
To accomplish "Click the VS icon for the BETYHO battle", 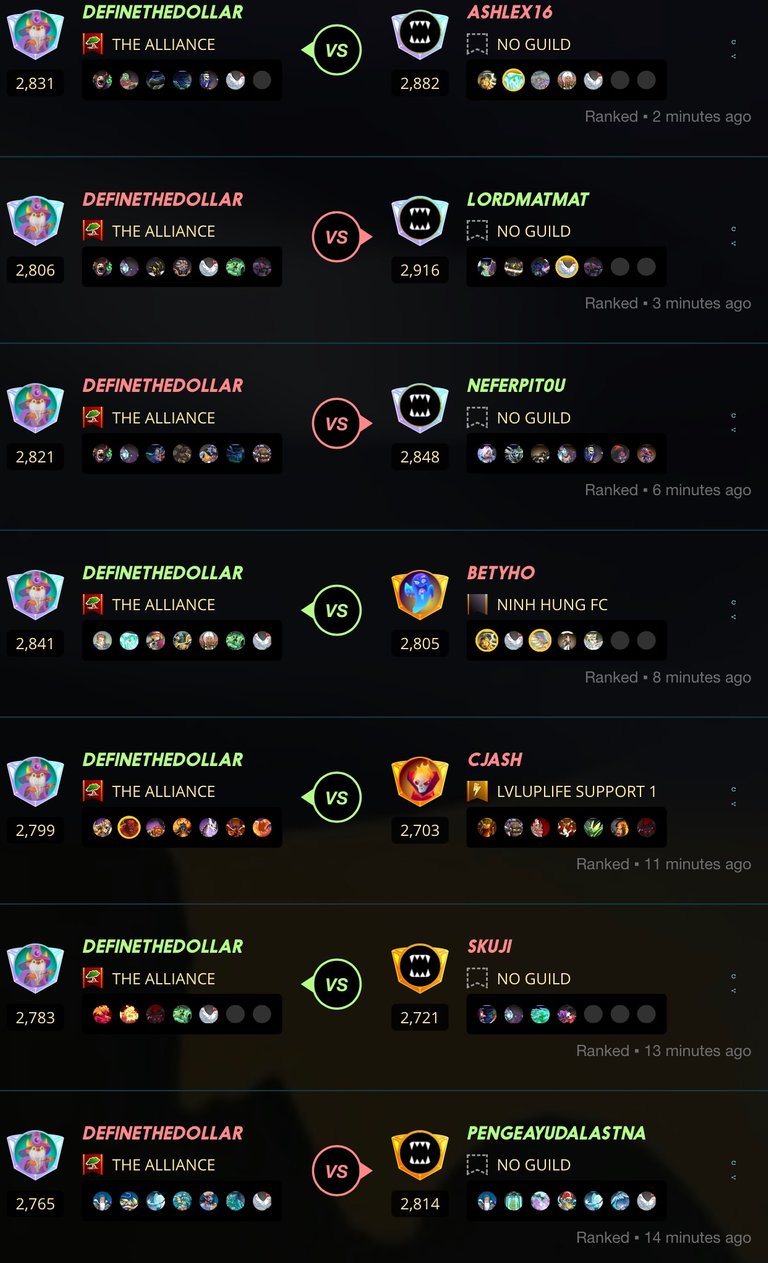I will pyautogui.click(x=335, y=611).
